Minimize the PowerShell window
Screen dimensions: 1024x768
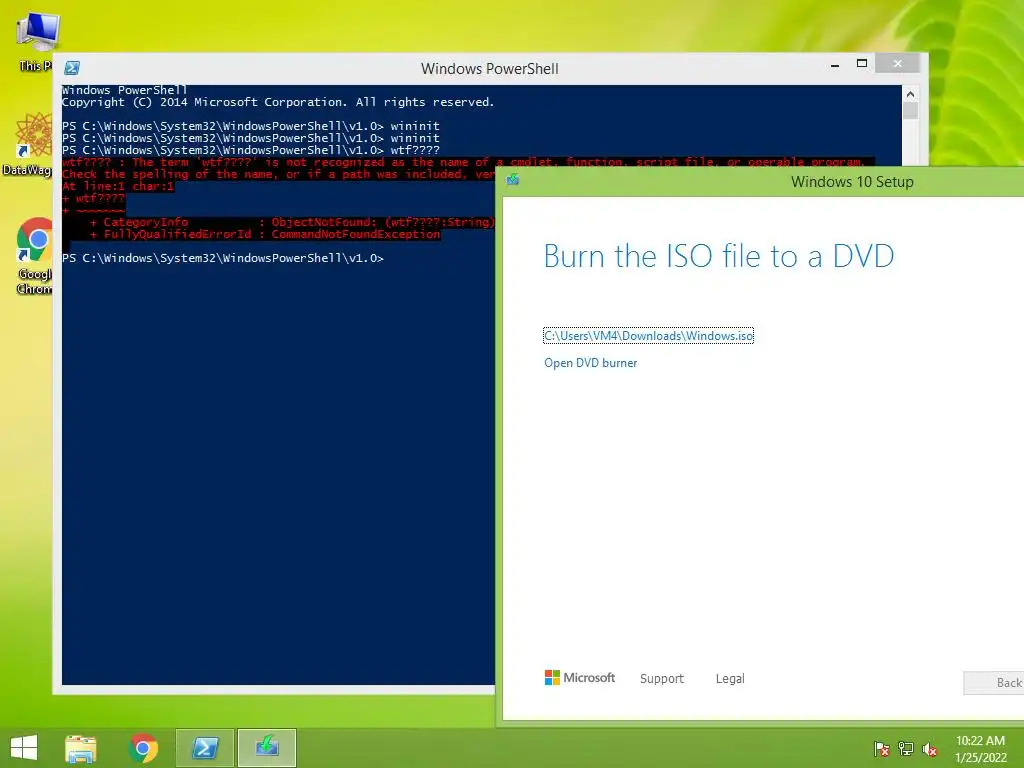(835, 65)
